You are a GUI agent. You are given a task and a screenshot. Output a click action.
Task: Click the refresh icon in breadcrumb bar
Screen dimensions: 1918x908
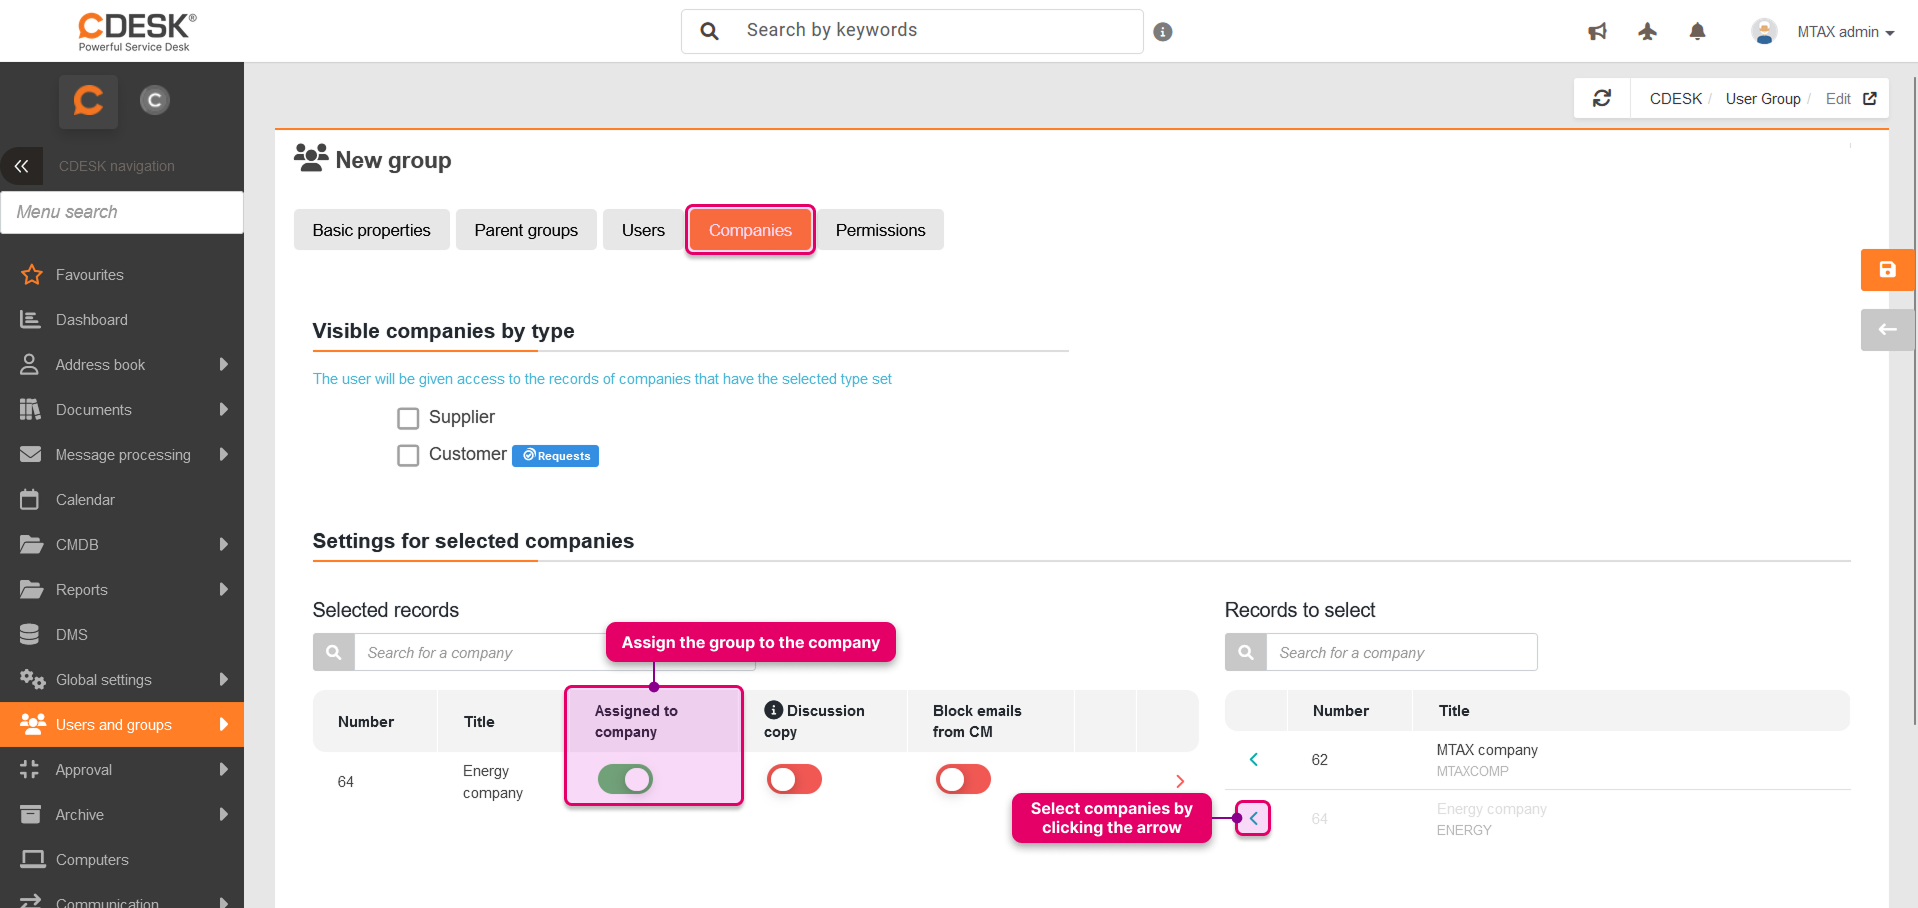click(1602, 98)
